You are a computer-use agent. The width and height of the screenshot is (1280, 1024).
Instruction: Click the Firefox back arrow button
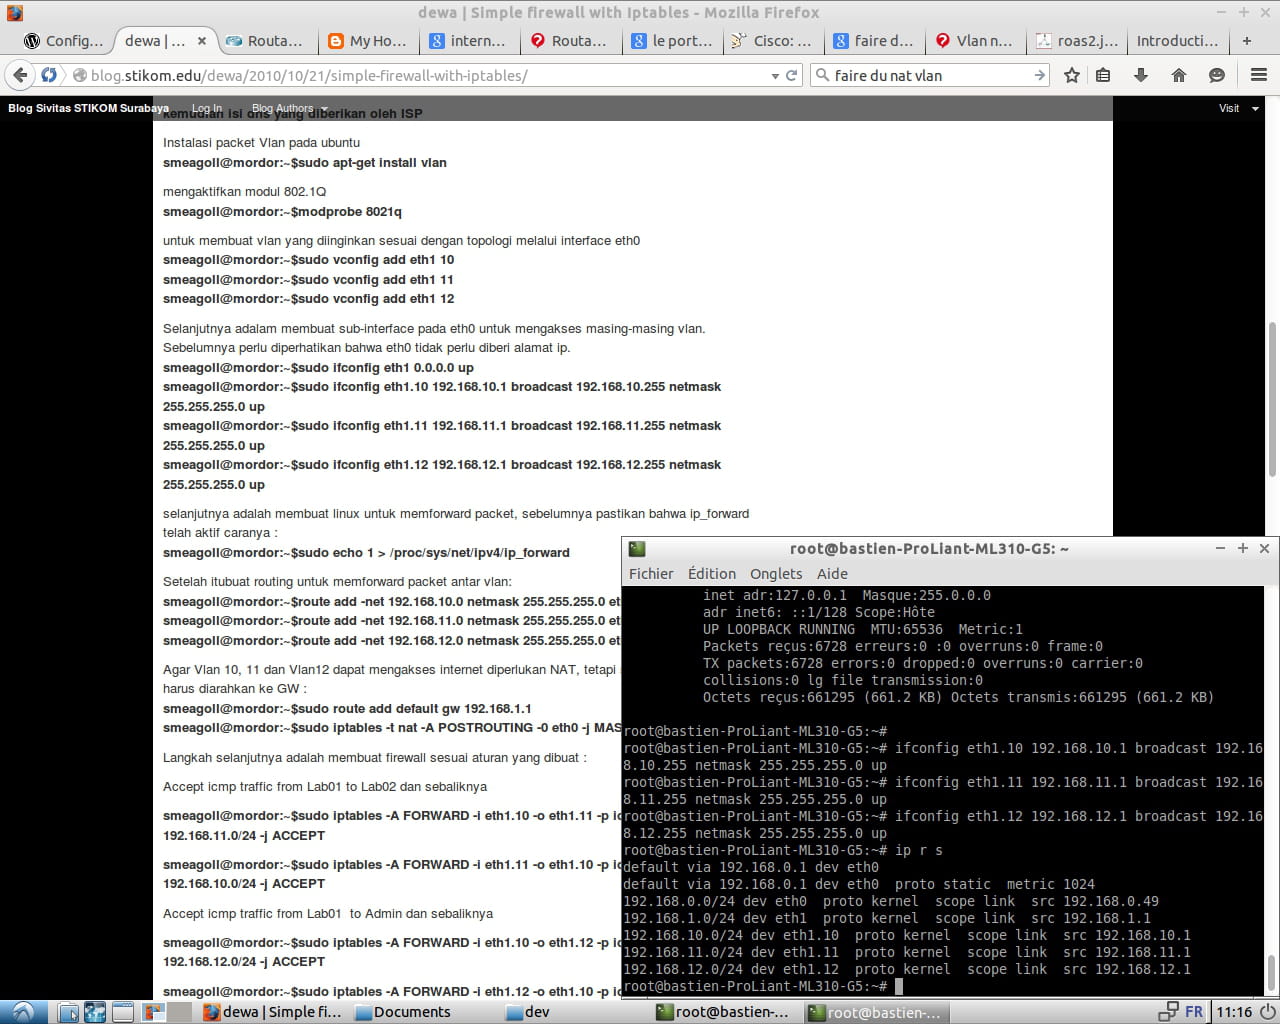[x=19, y=75]
